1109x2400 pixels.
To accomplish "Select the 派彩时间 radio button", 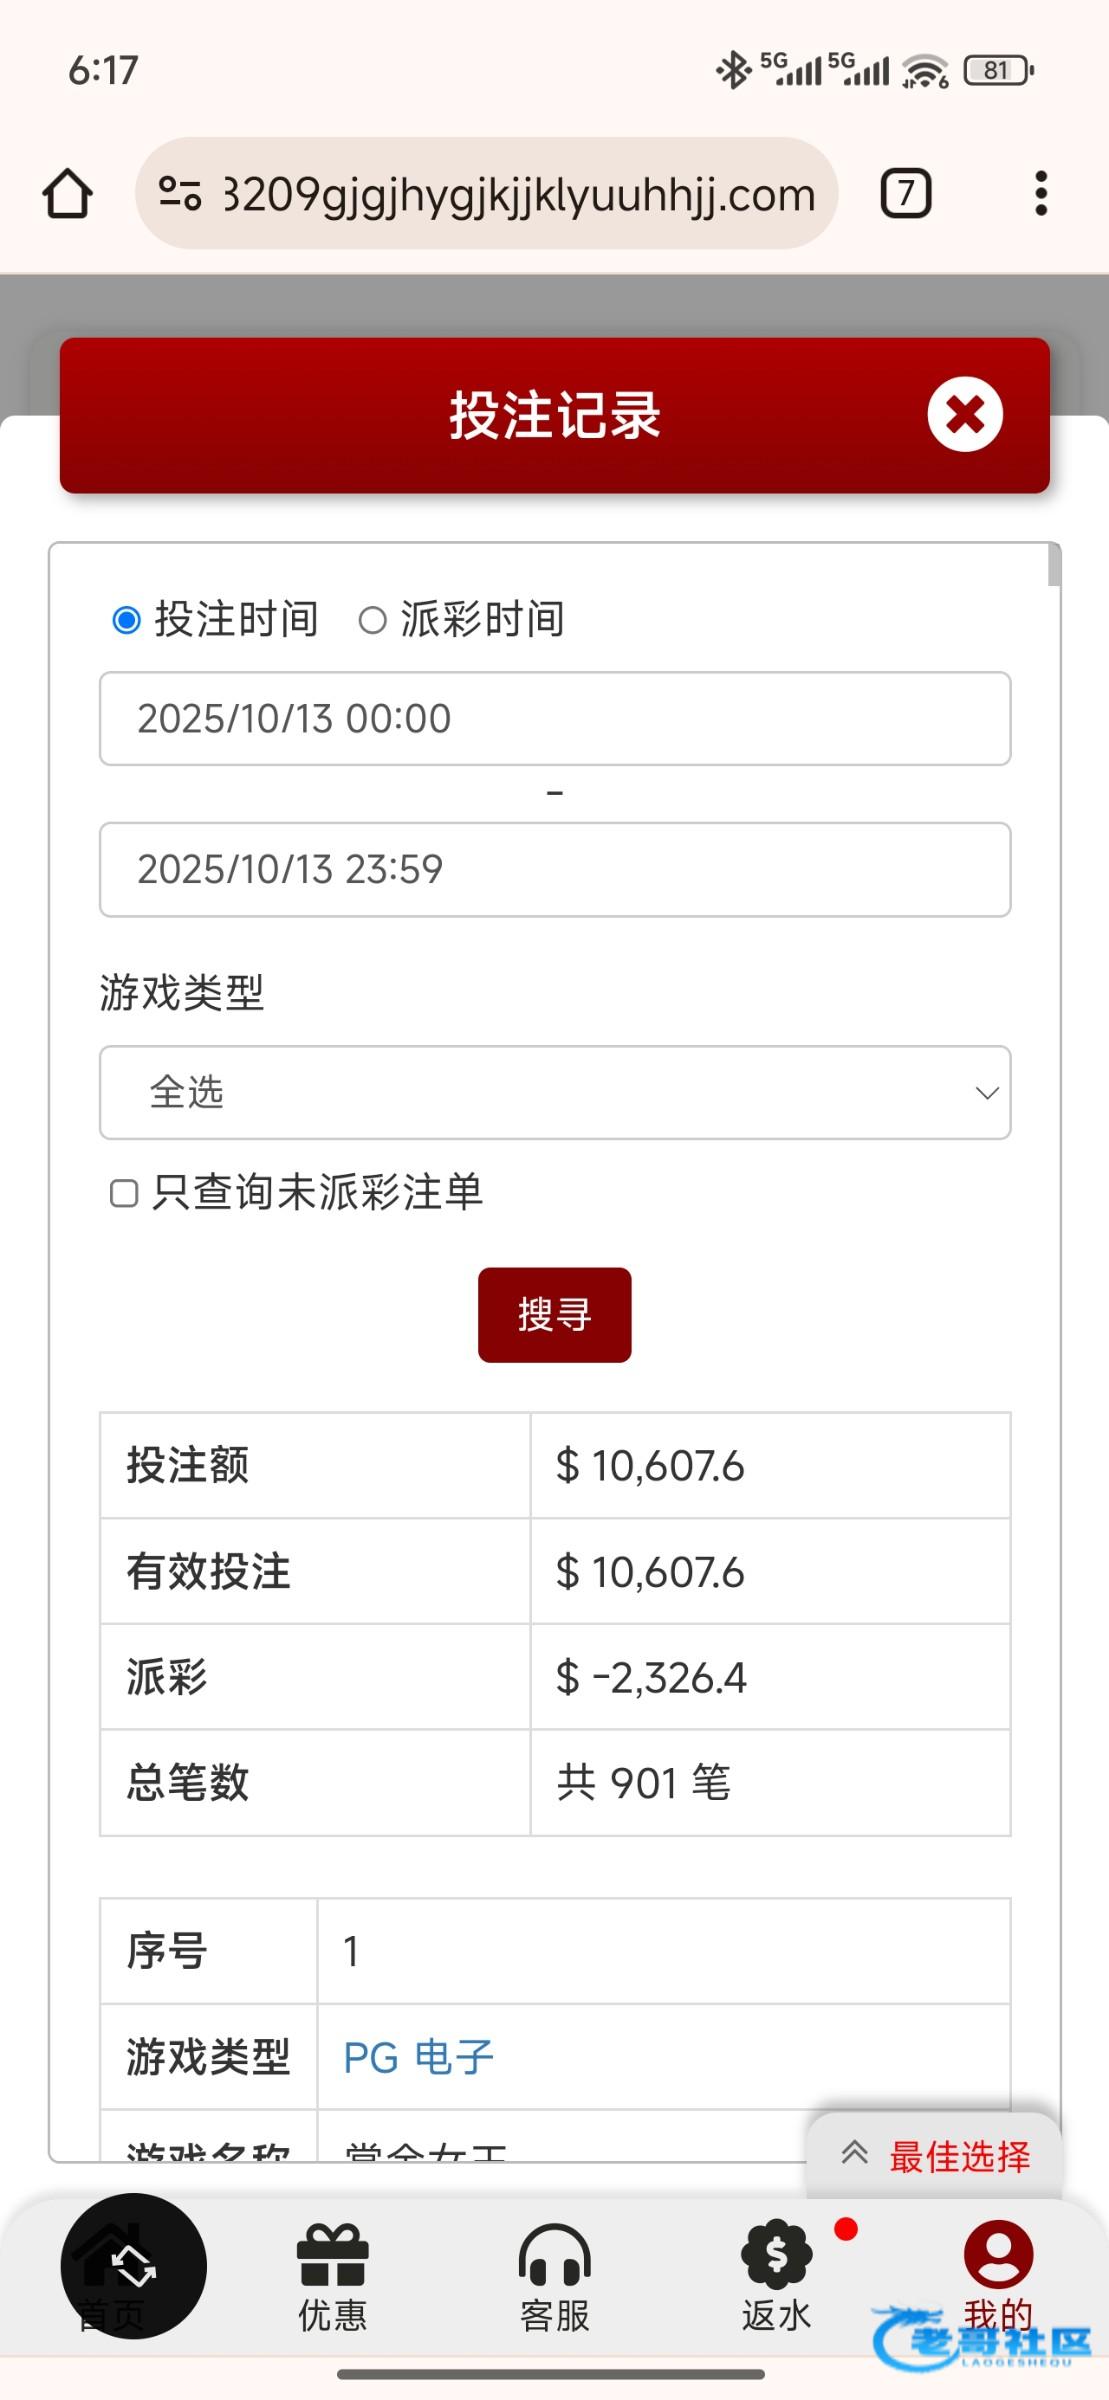I will [372, 620].
